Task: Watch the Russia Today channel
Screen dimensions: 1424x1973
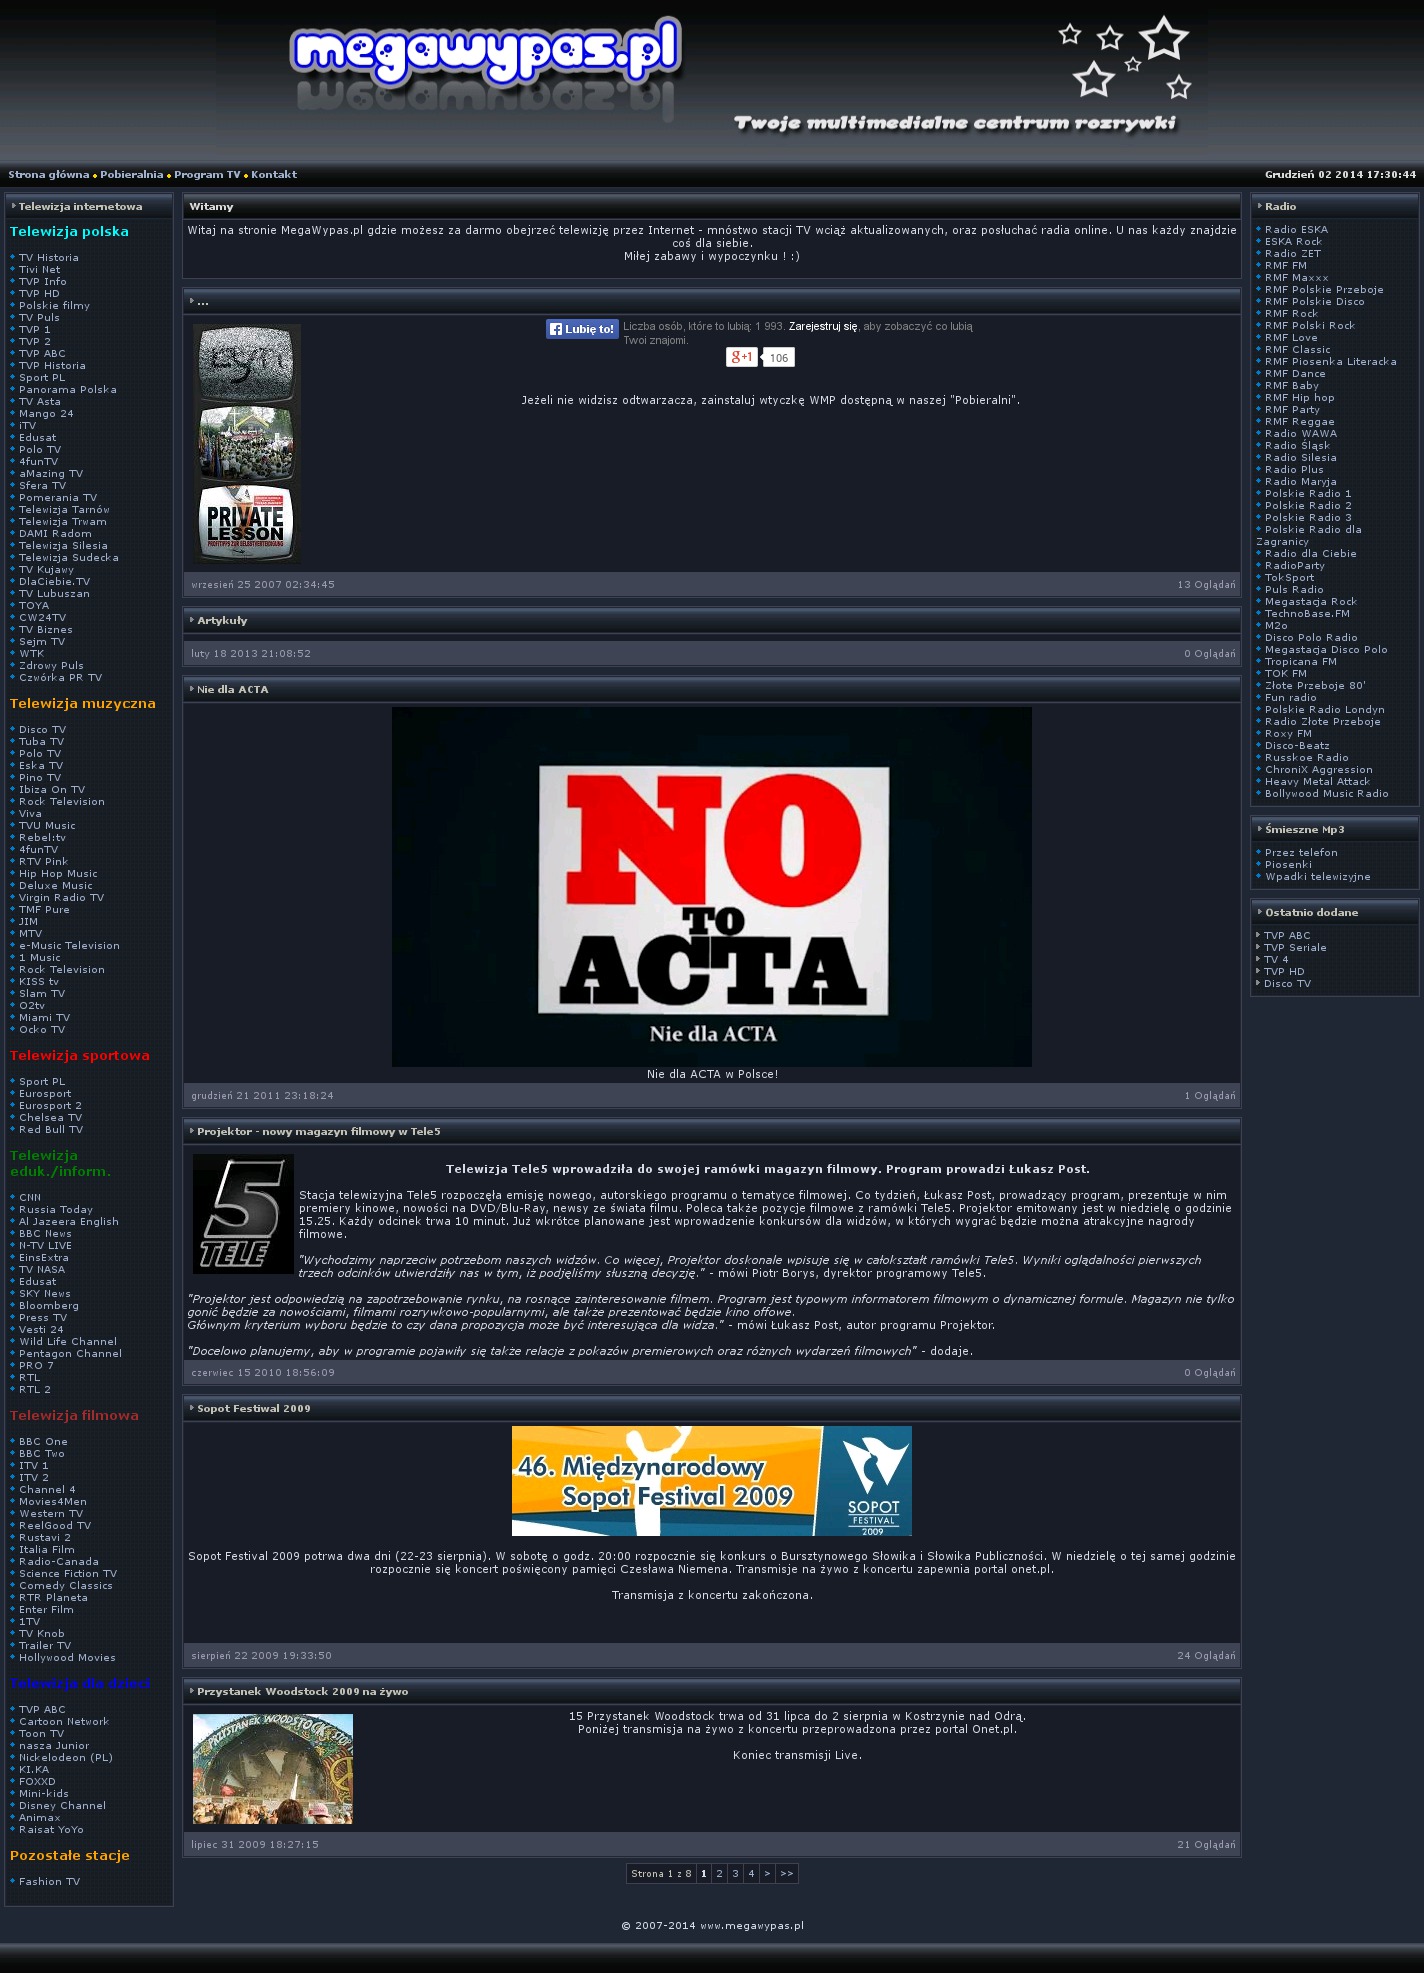Action: pos(56,1210)
